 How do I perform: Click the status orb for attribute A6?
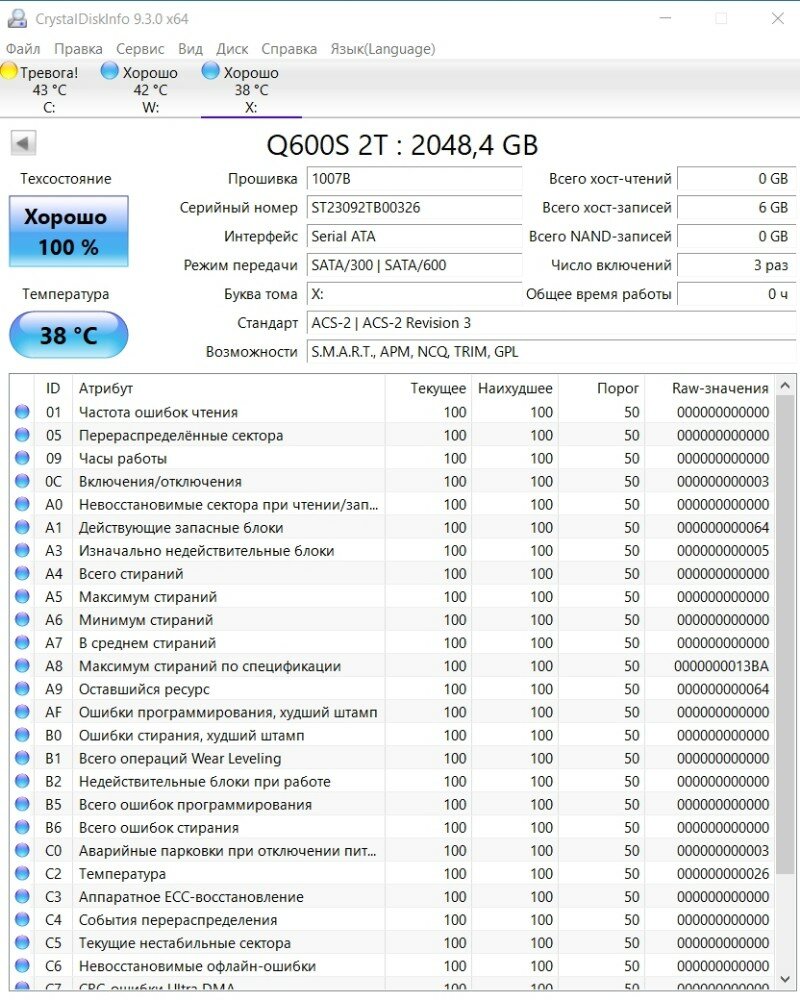(x=22, y=619)
